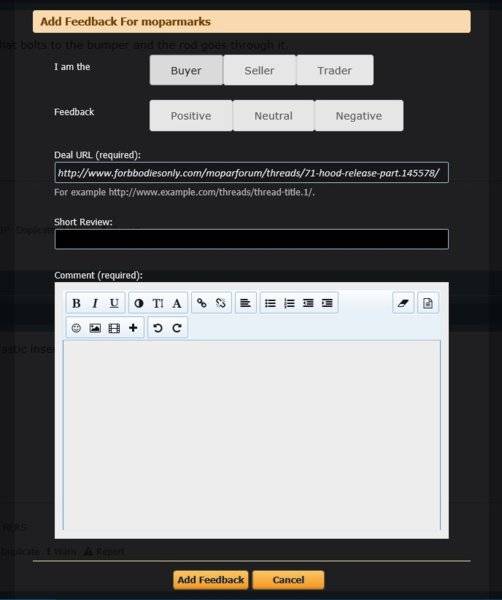The width and height of the screenshot is (502, 600).
Task: Insert an image using the picture icon
Action: click(95, 328)
